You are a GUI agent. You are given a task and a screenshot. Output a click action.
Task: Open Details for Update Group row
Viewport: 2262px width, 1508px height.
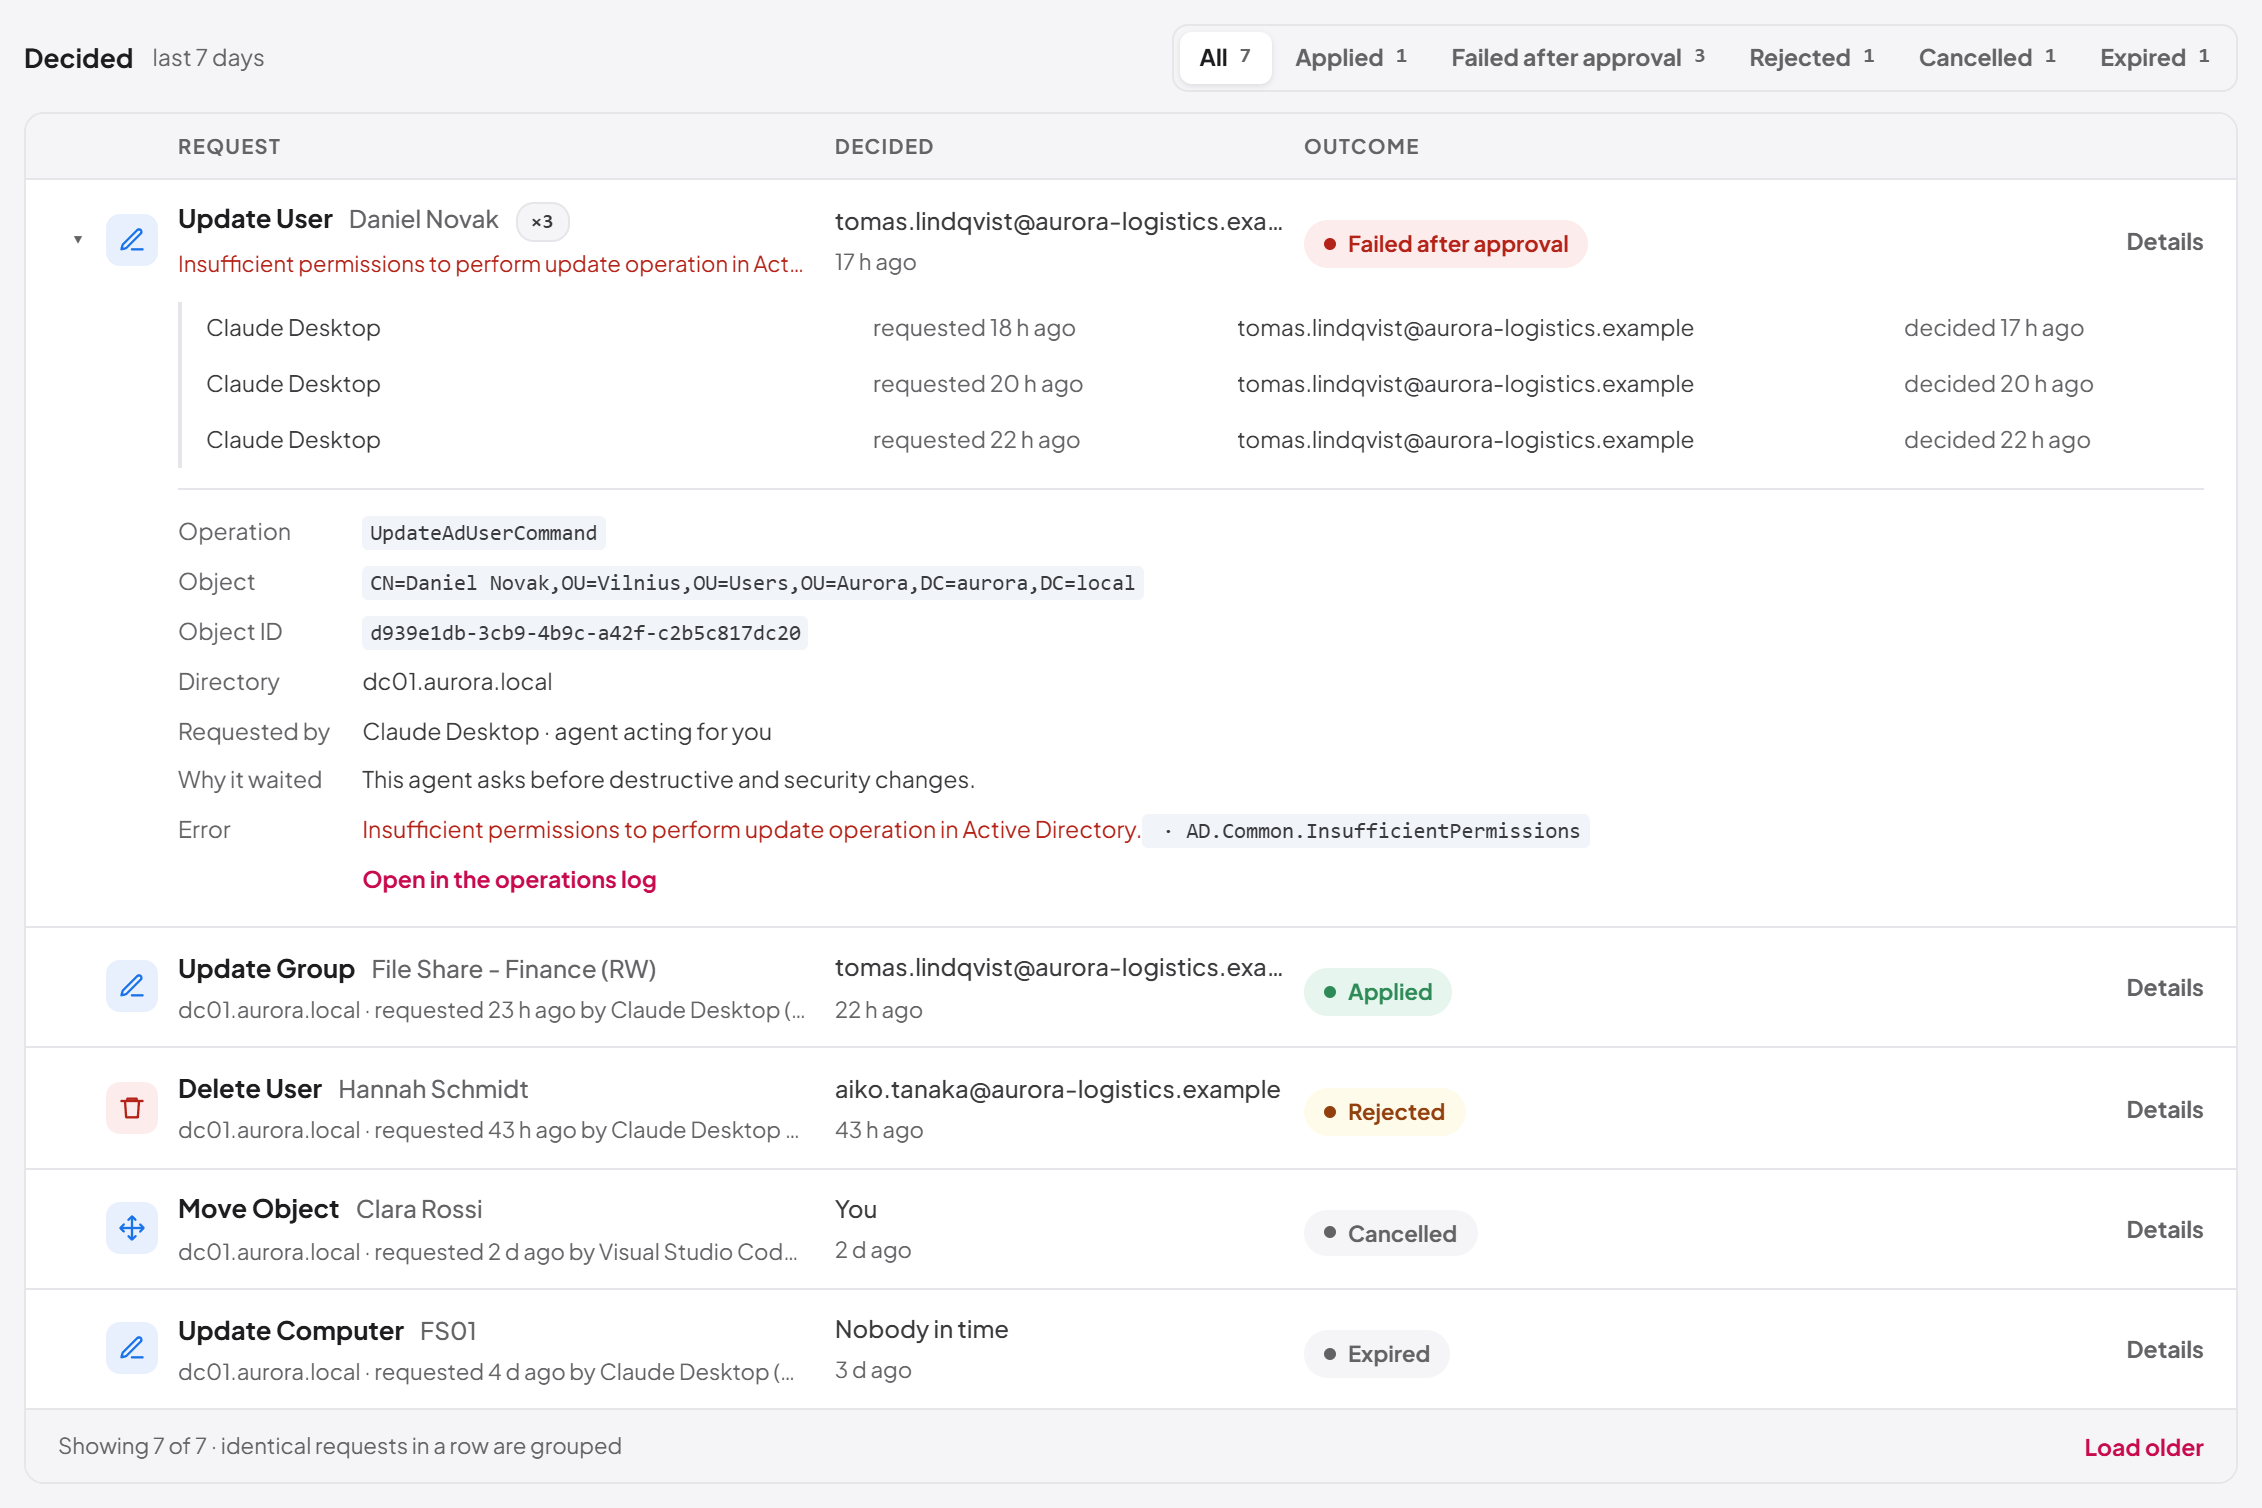click(2164, 988)
